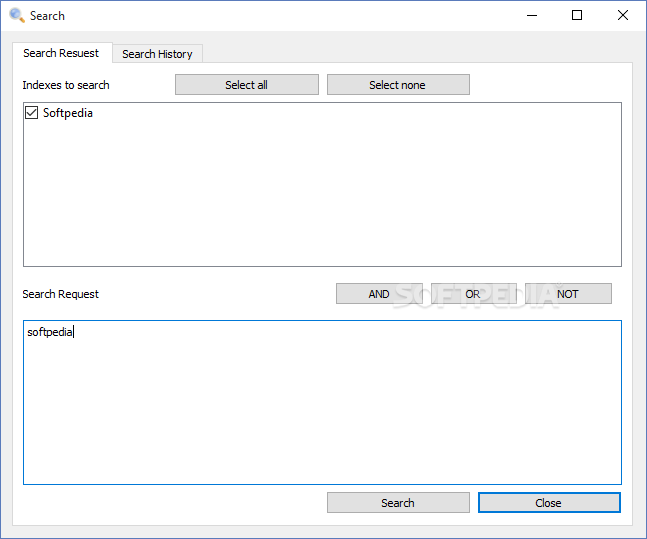Image resolution: width=647 pixels, height=539 pixels.
Task: Minimize the Search window
Action: (532, 16)
